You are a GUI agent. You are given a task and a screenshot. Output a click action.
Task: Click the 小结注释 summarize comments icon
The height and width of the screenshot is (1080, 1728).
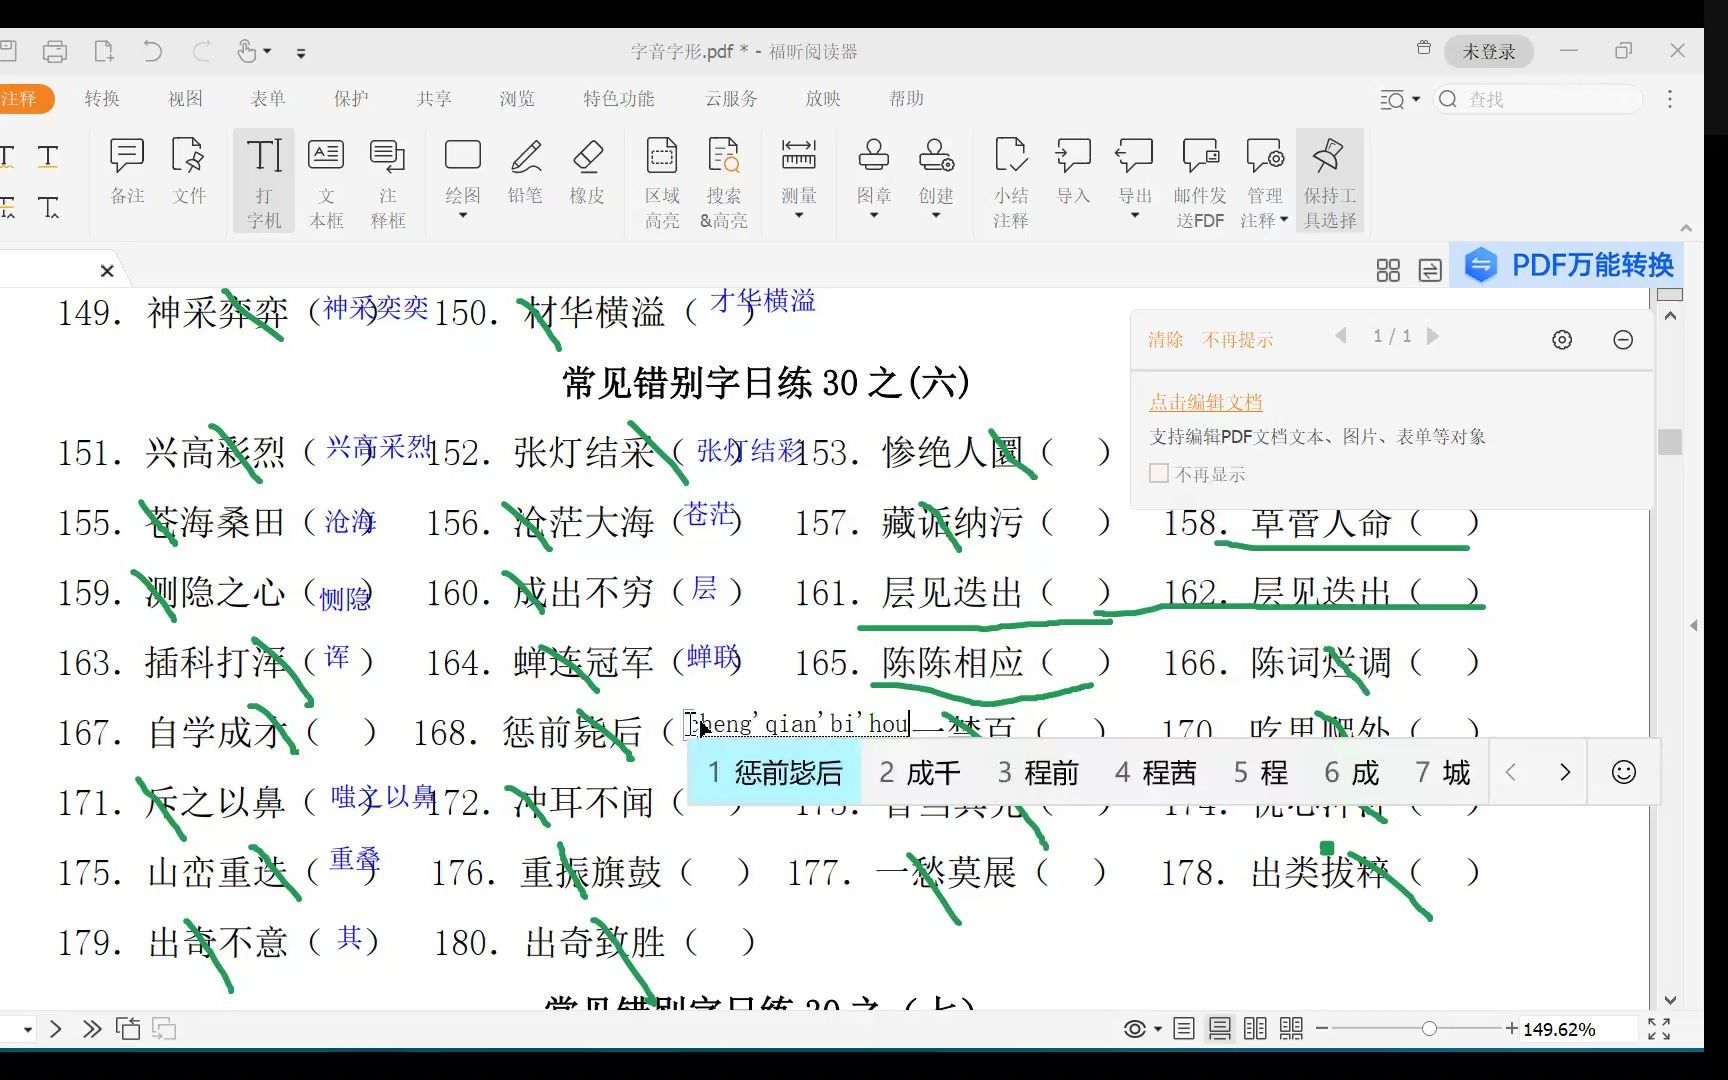(1011, 181)
